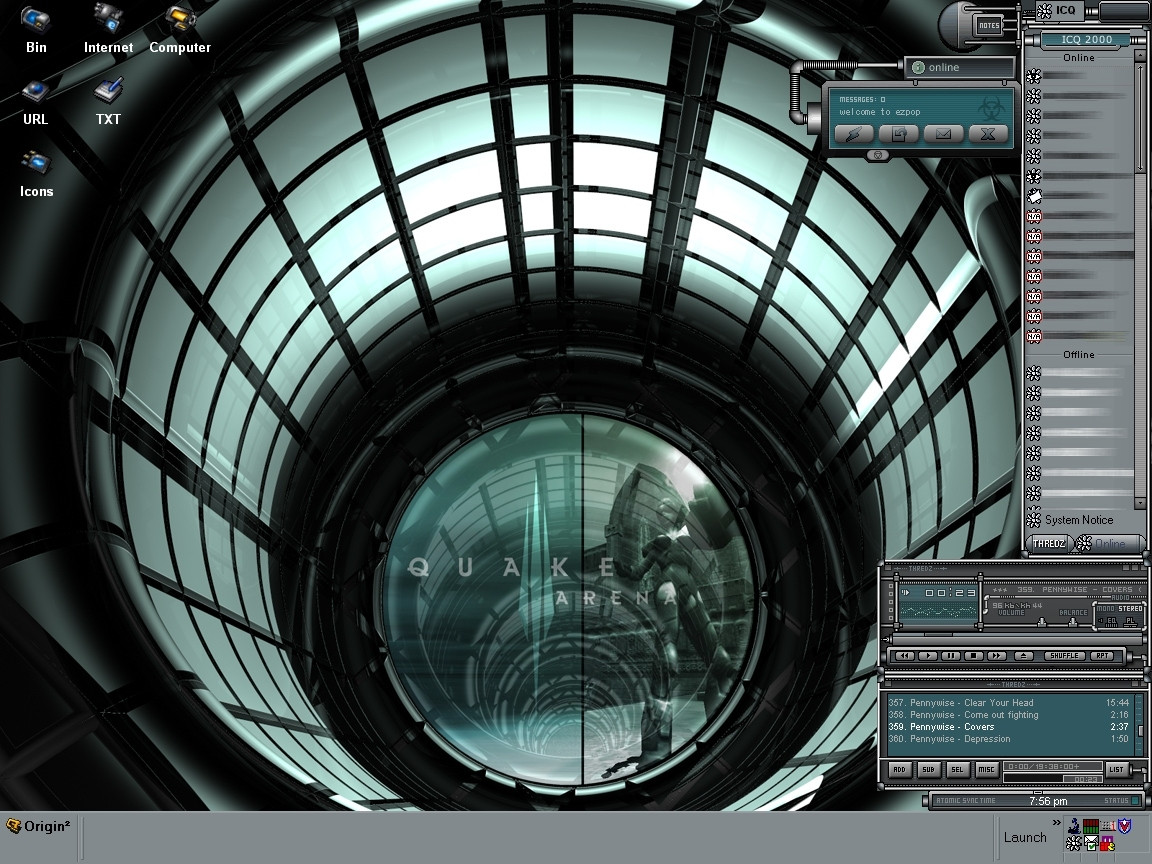Click the green info icon beside online
This screenshot has width=1152, height=864.
pyautogui.click(x=918, y=68)
